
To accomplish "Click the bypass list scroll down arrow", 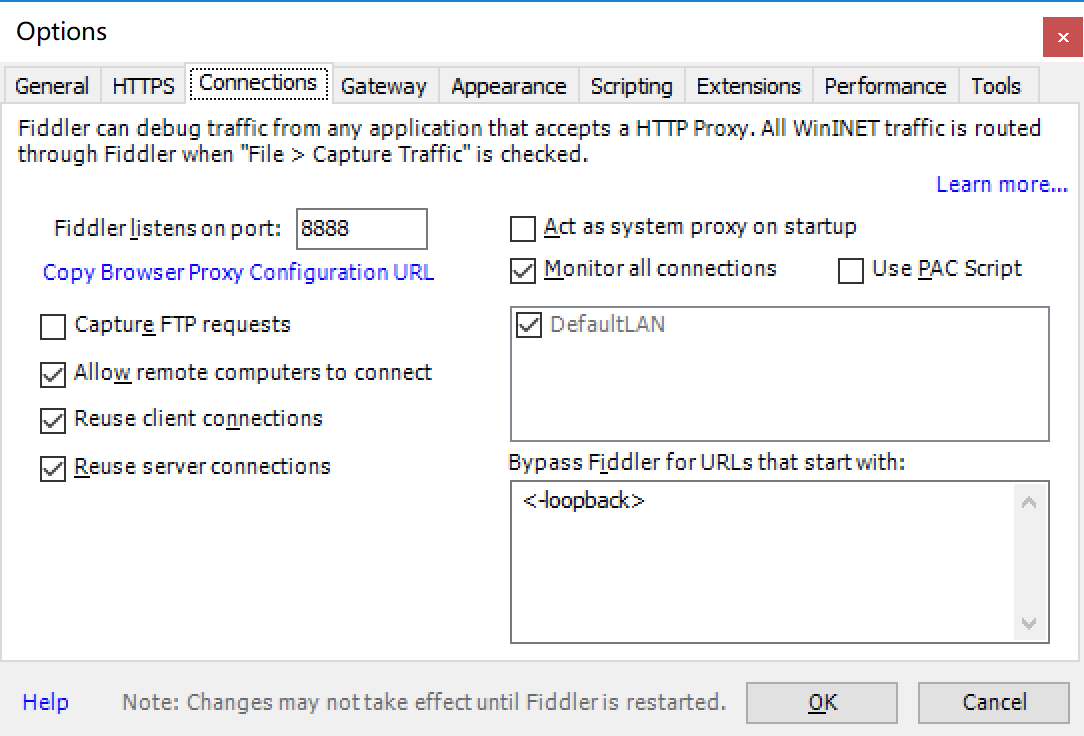I will (x=1029, y=623).
